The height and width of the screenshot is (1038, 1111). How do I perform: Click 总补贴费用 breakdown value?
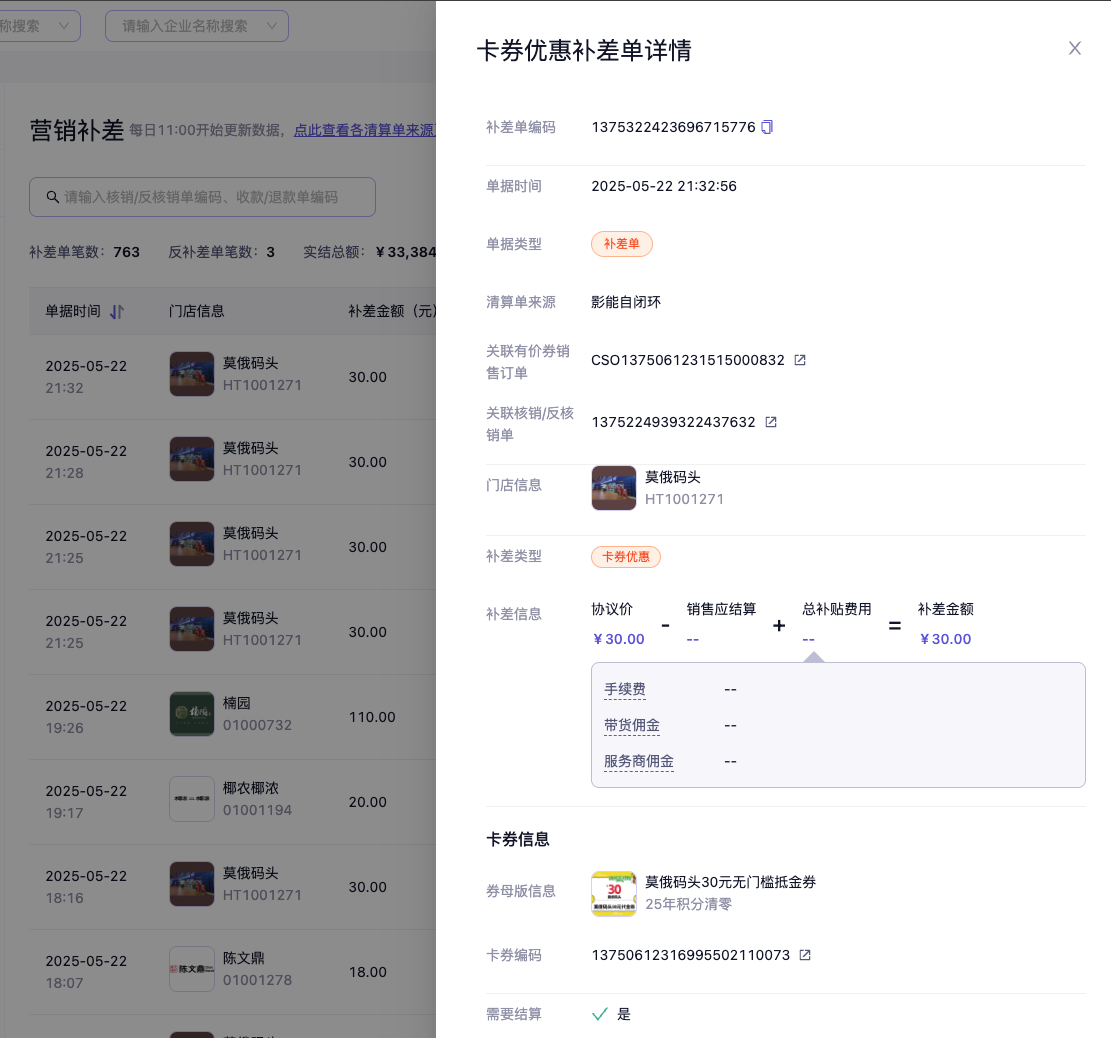coord(808,639)
